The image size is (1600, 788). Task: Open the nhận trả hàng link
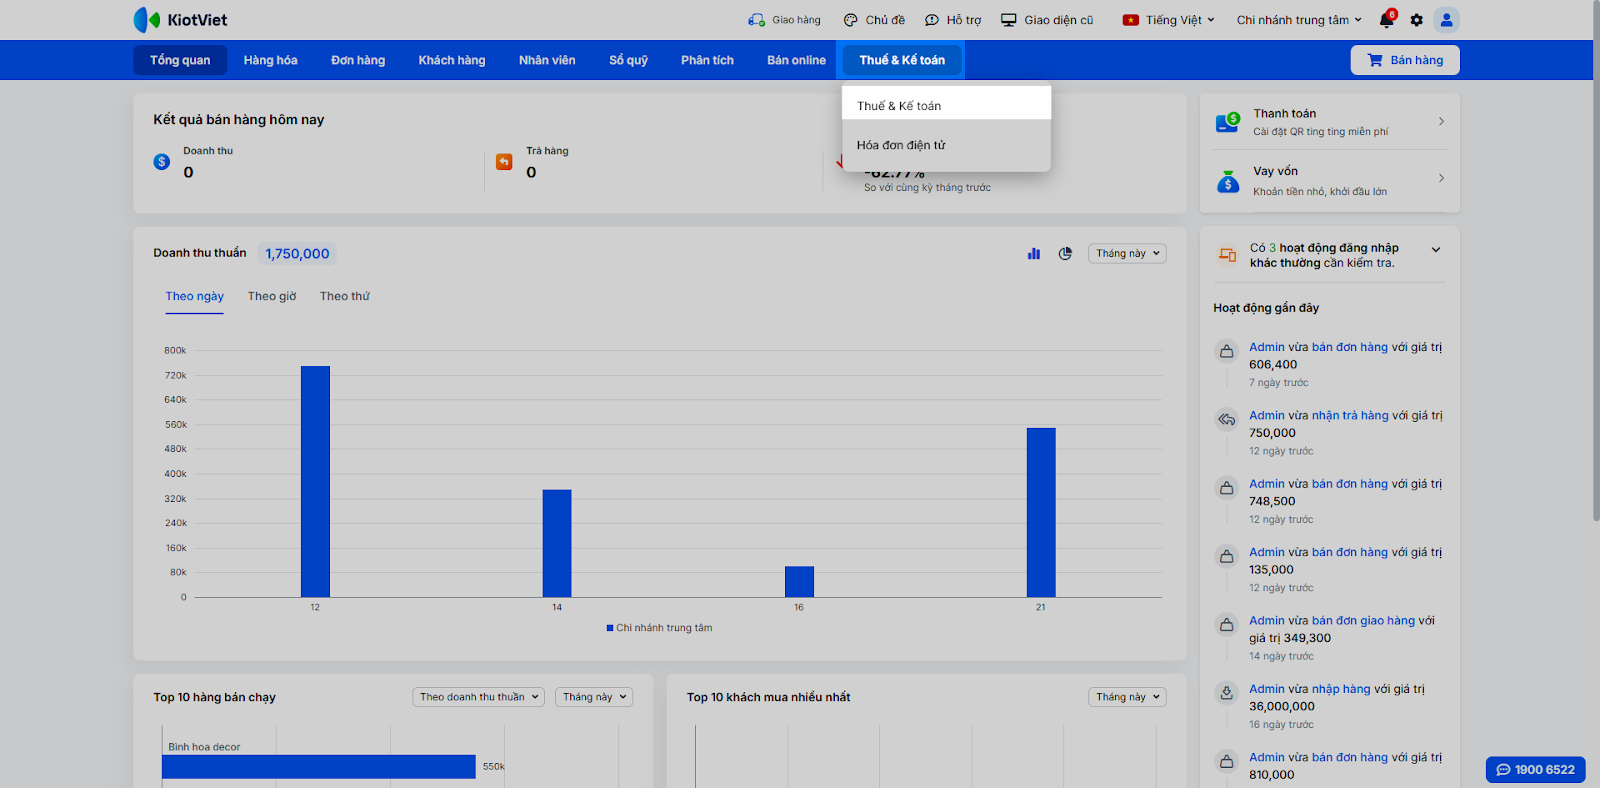coord(1350,415)
